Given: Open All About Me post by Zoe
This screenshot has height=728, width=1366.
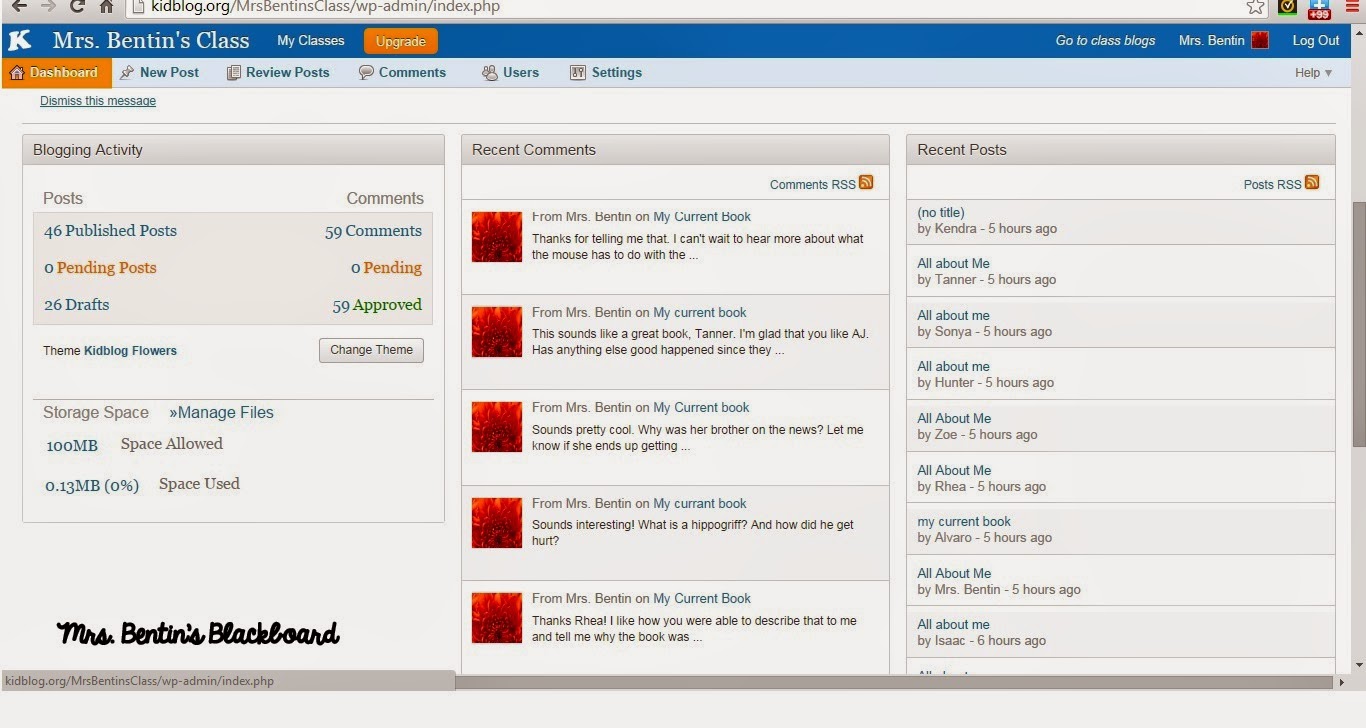Looking at the screenshot, I should [x=954, y=418].
